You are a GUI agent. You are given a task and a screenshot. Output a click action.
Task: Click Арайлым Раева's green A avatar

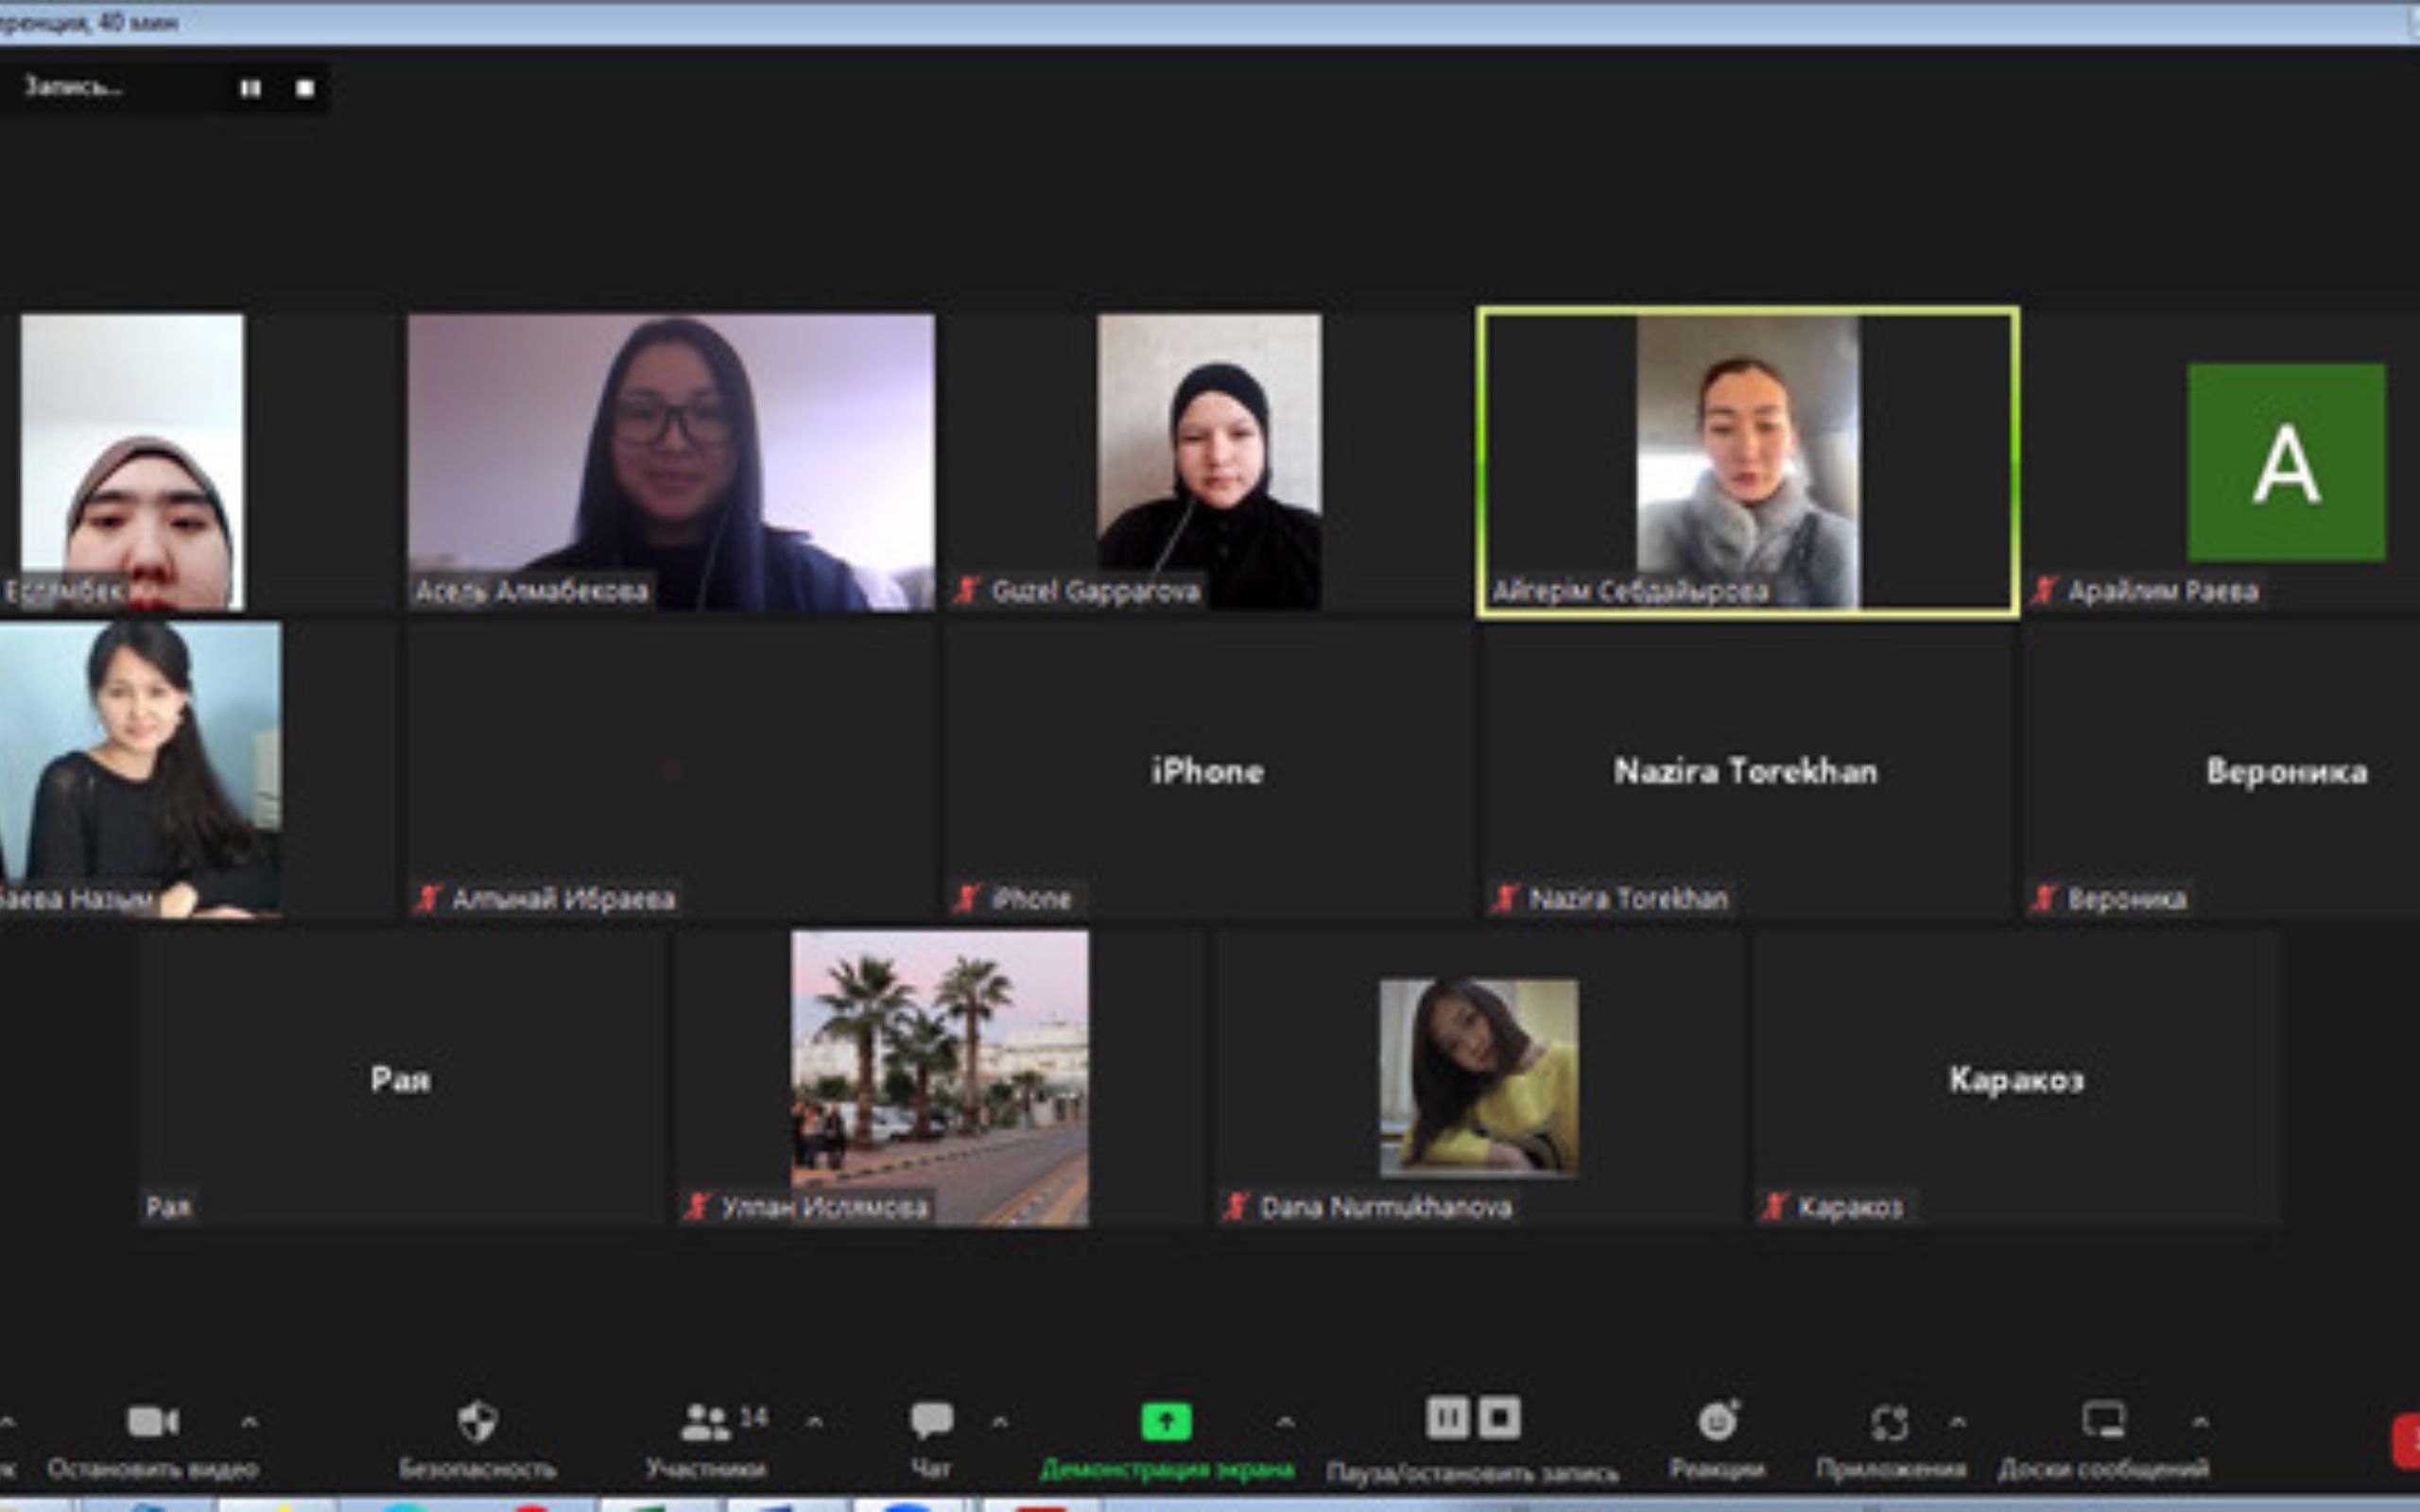[x=2285, y=462]
